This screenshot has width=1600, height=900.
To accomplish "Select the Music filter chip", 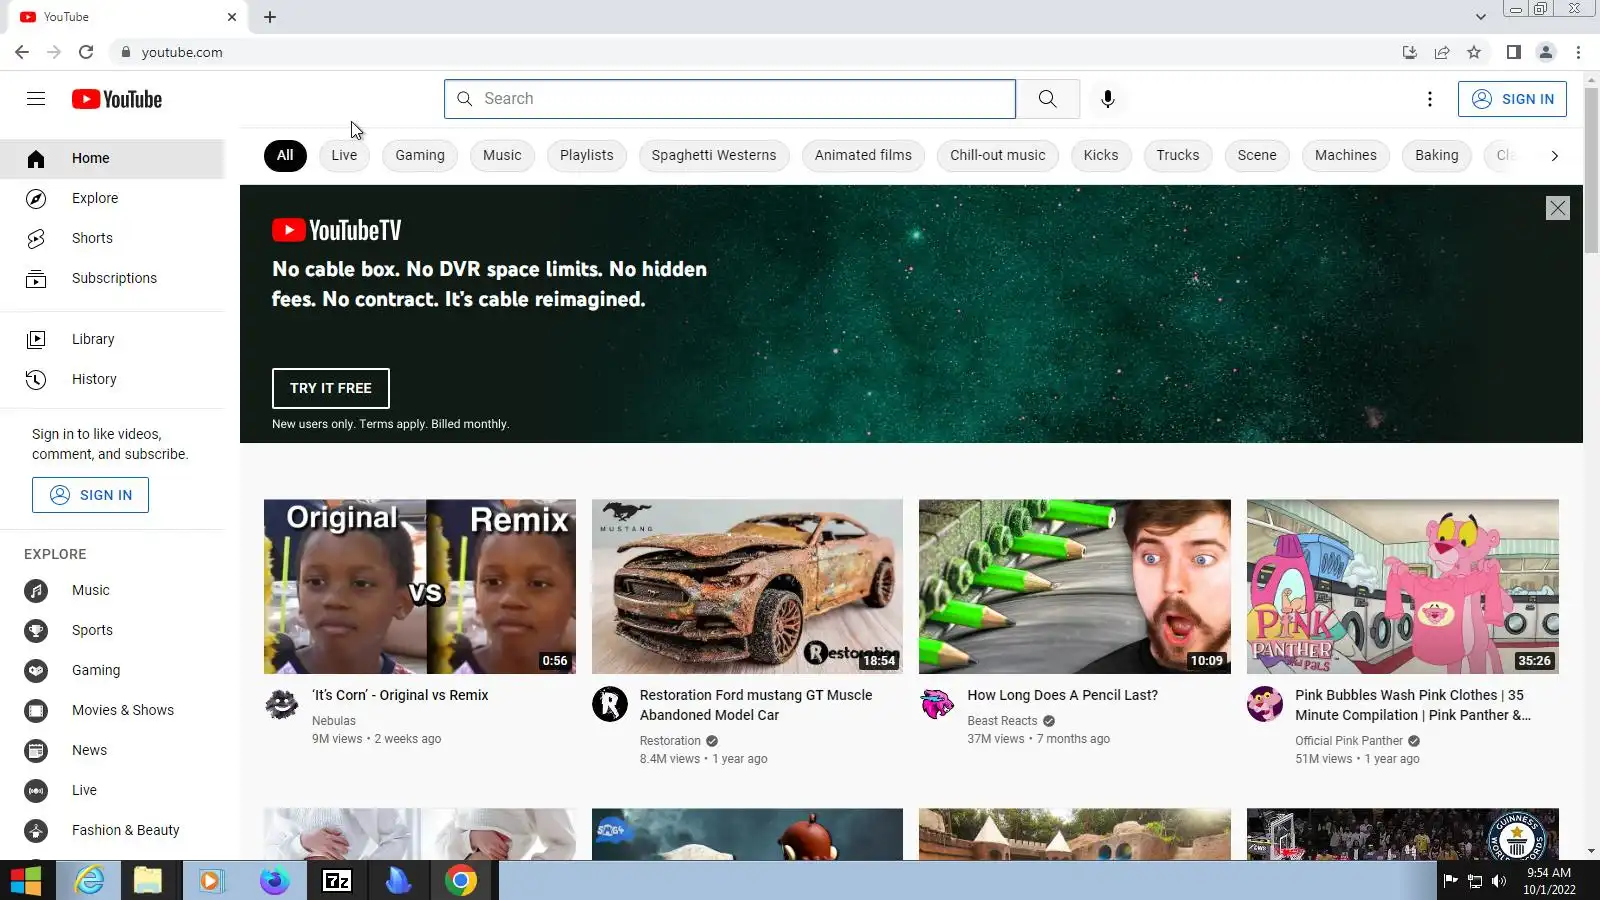I will click(x=502, y=155).
